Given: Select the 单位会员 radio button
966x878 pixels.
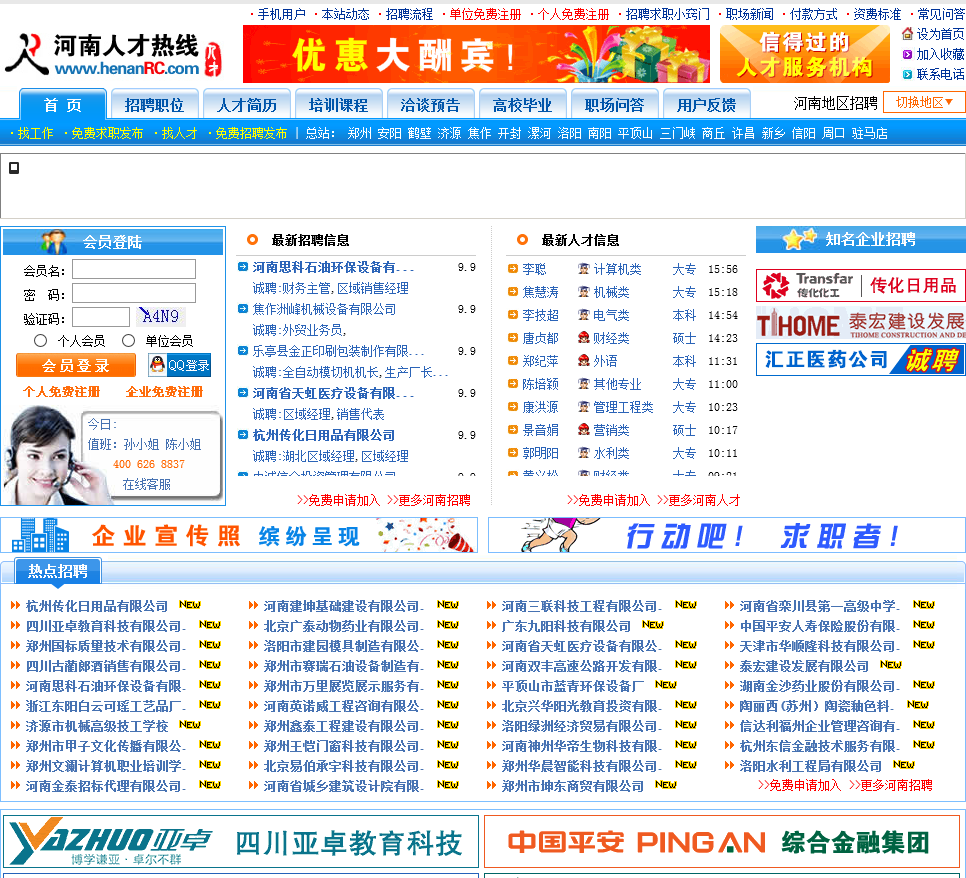Looking at the screenshot, I should [x=128, y=340].
